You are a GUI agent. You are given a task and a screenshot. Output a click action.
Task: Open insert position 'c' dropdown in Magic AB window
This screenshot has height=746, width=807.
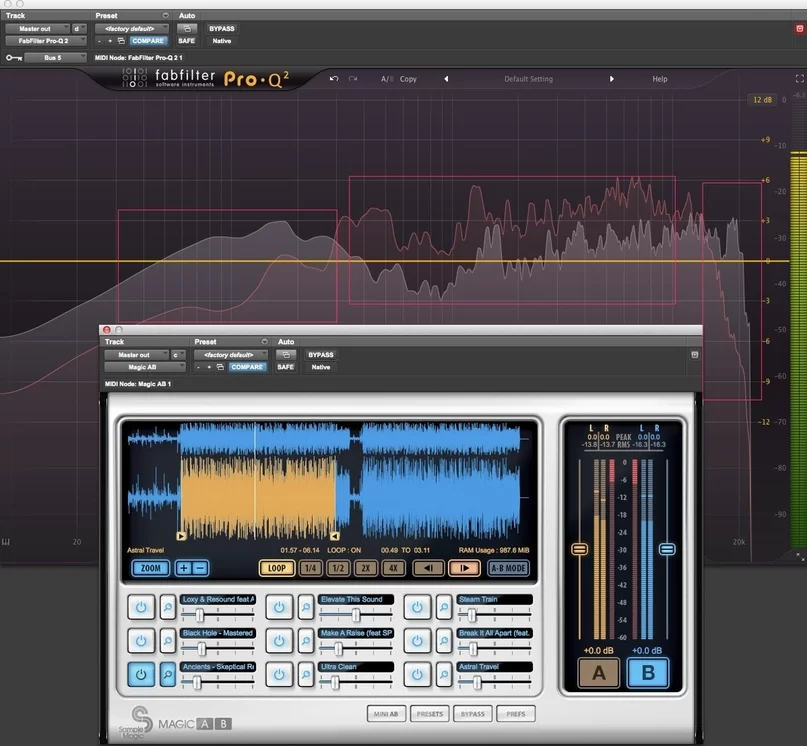point(178,355)
